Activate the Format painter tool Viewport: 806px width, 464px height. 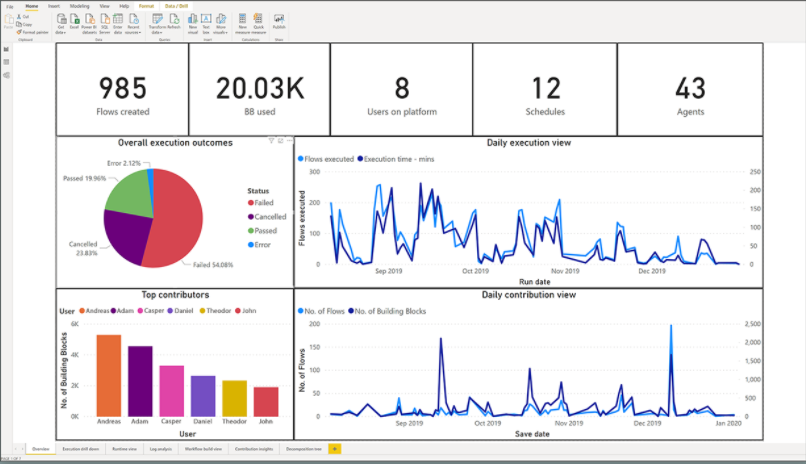(x=32, y=32)
